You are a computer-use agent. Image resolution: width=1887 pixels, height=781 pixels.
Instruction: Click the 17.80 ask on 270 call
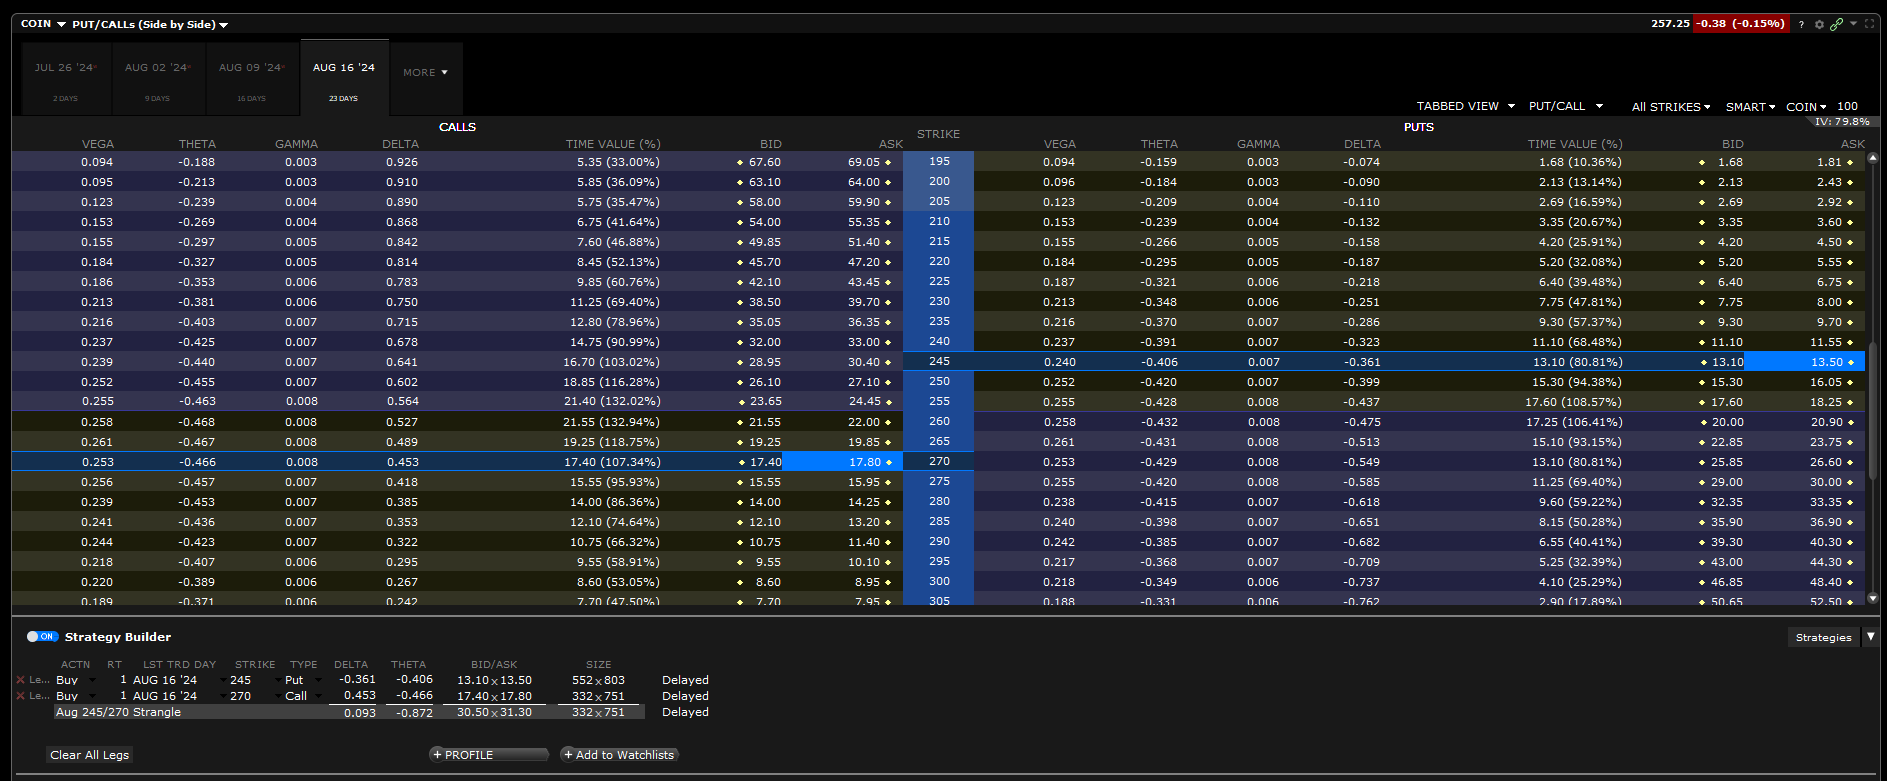[841, 462]
